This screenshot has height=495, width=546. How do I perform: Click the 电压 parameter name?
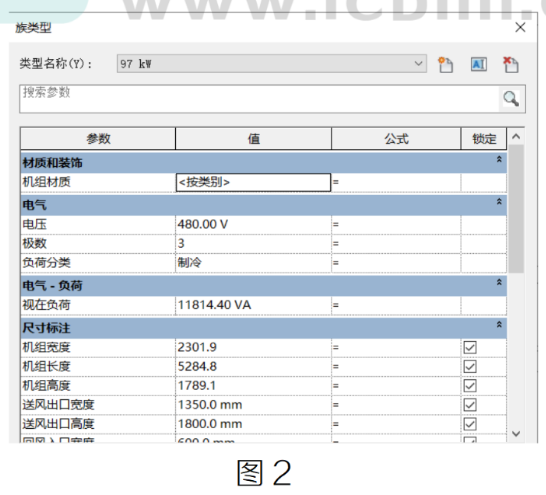34,225
